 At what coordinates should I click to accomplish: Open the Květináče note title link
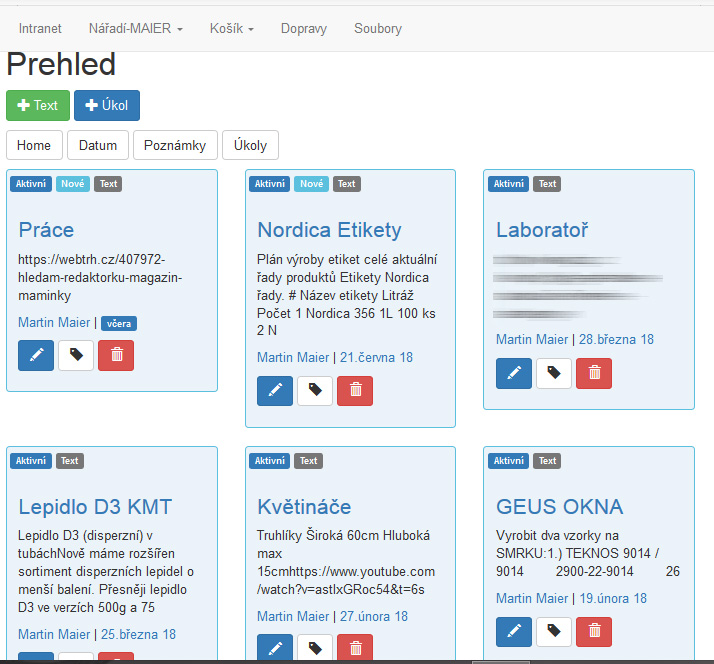coord(304,506)
